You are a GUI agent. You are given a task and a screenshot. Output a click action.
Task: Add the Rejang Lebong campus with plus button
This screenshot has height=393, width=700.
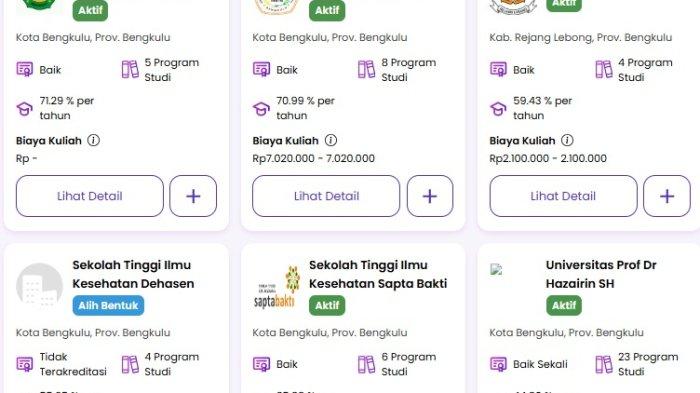pyautogui.click(x=667, y=196)
